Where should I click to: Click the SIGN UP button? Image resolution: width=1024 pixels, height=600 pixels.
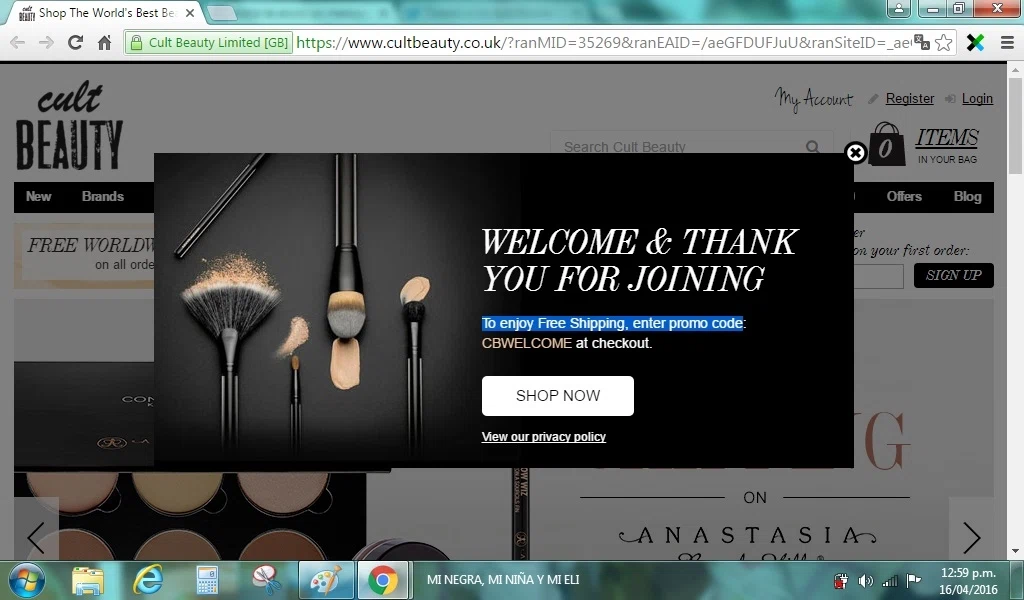[x=953, y=276]
